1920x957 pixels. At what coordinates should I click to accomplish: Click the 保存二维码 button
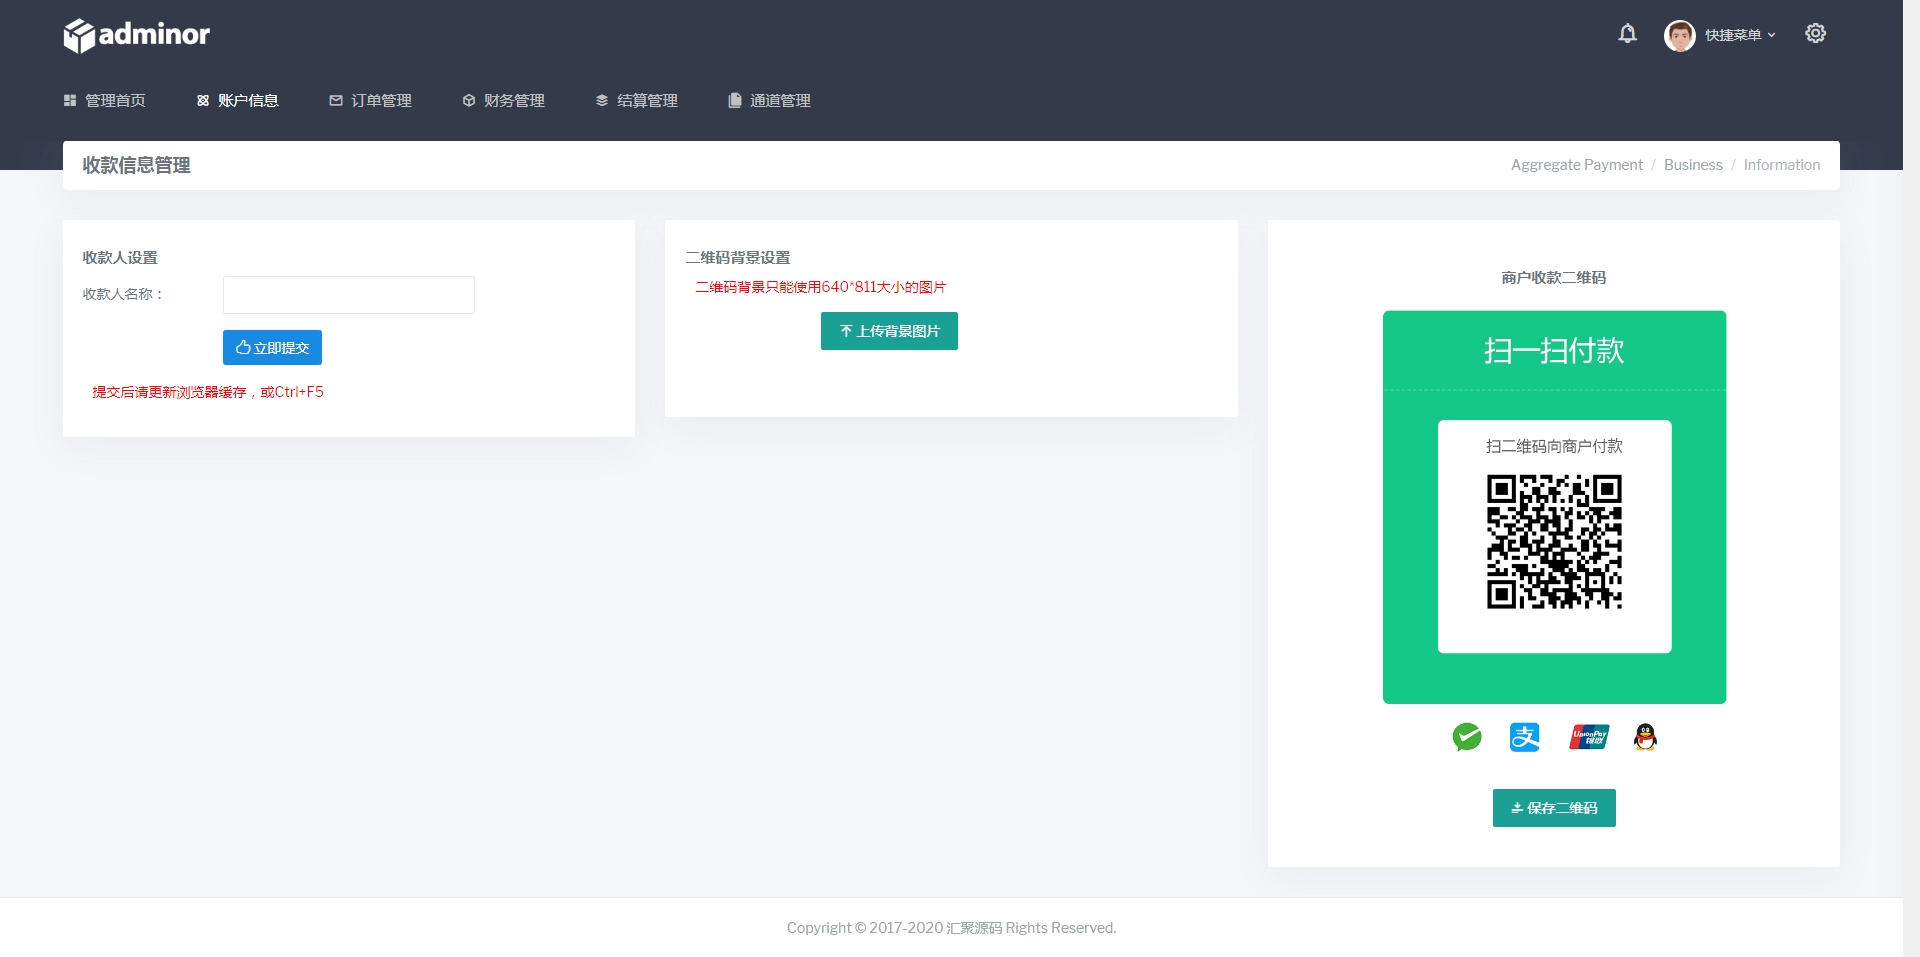(1554, 808)
